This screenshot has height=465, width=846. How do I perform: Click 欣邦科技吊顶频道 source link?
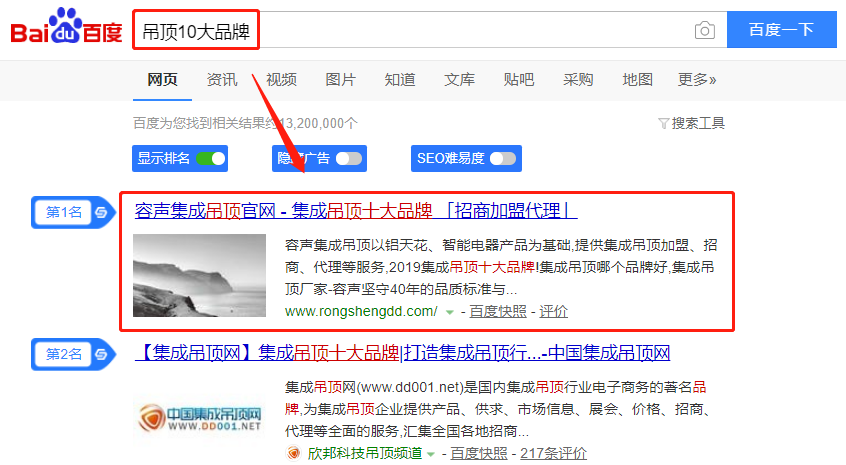(x=365, y=453)
